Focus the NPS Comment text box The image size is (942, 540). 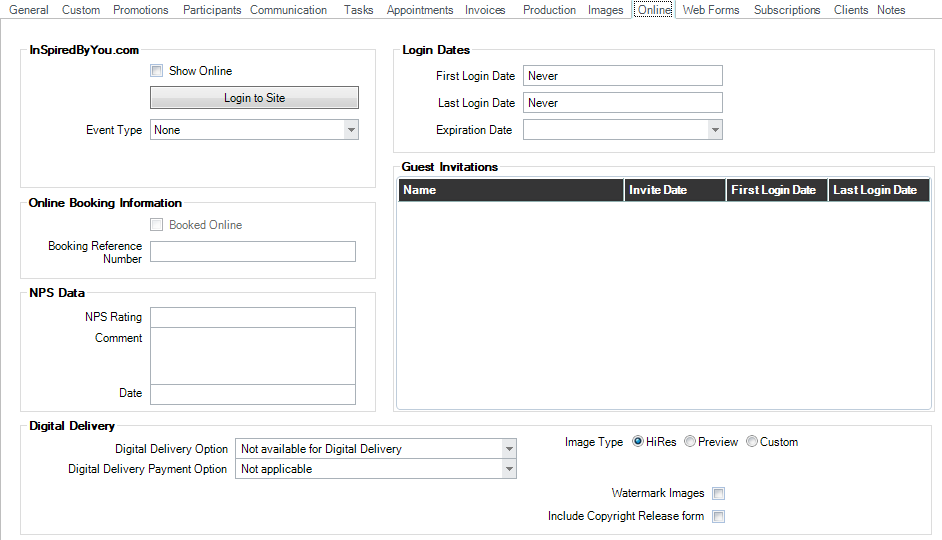click(253, 356)
